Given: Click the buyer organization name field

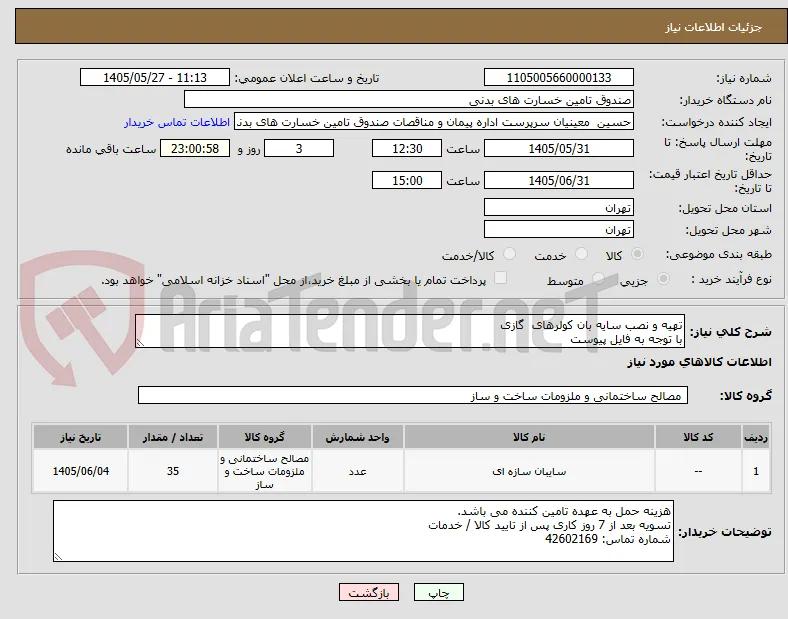Looking at the screenshot, I should 409,99.
